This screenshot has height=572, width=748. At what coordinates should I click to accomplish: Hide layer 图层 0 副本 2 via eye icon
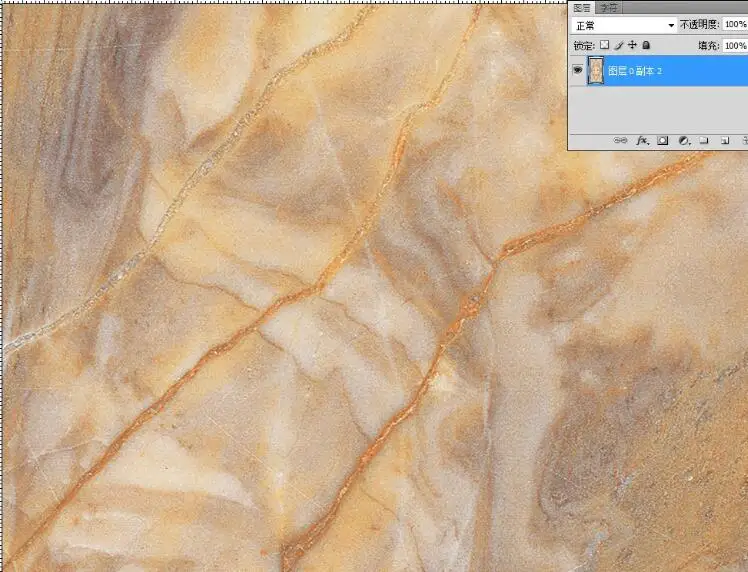tap(578, 70)
